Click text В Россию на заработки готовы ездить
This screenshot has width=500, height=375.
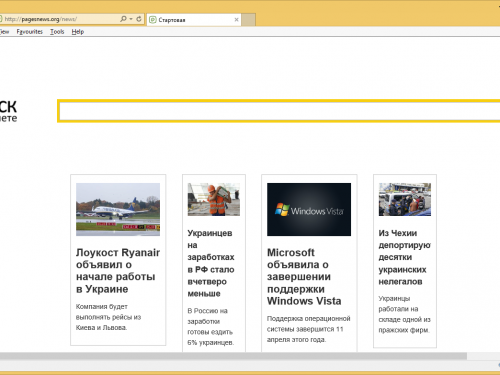click(x=211, y=327)
